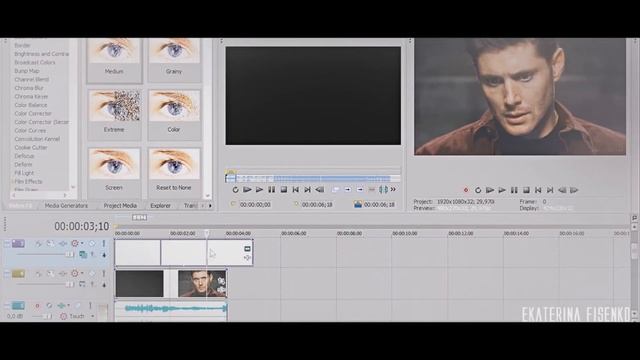Choose the Extreme film grain preset thumbnail
This screenshot has width=640, height=360.
click(x=114, y=106)
